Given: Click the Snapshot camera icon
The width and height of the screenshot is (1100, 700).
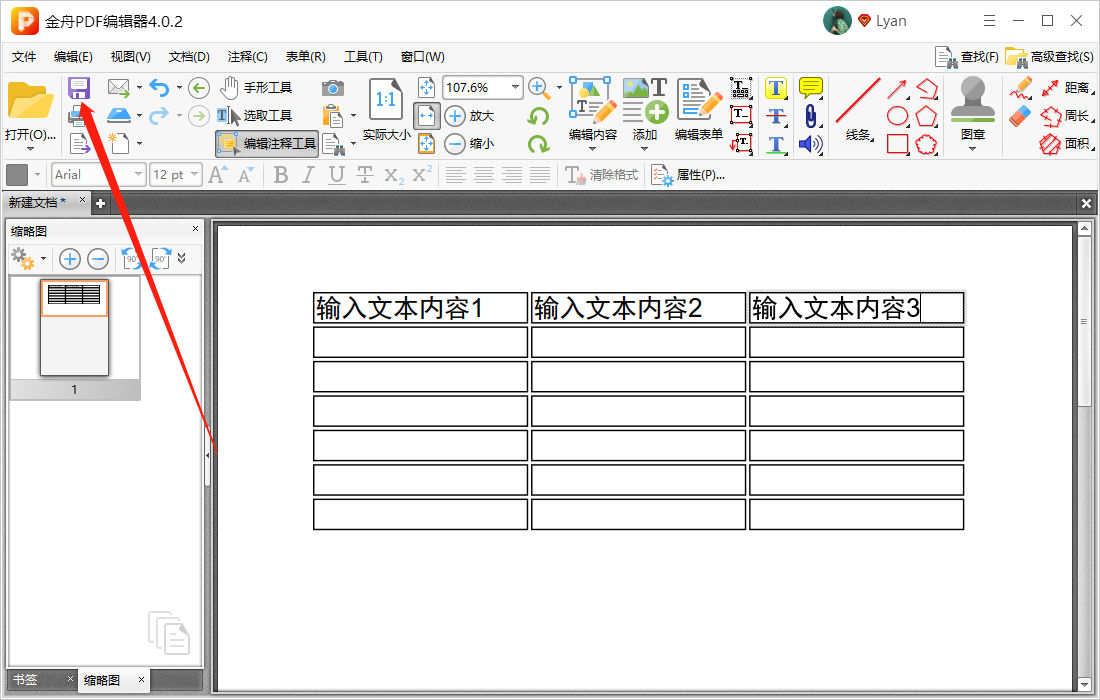Looking at the screenshot, I should click(333, 88).
